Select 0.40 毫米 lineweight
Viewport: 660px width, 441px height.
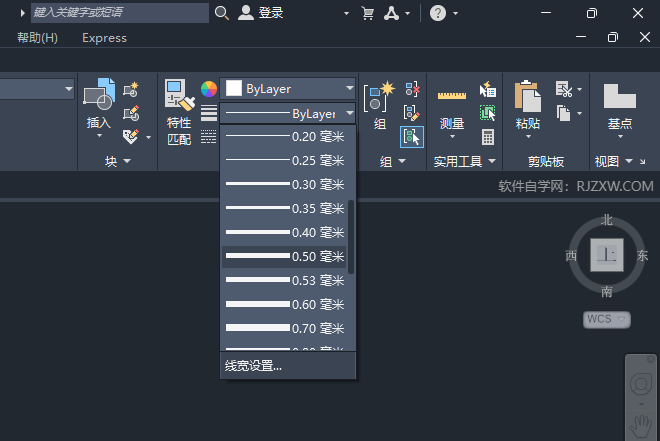click(284, 232)
